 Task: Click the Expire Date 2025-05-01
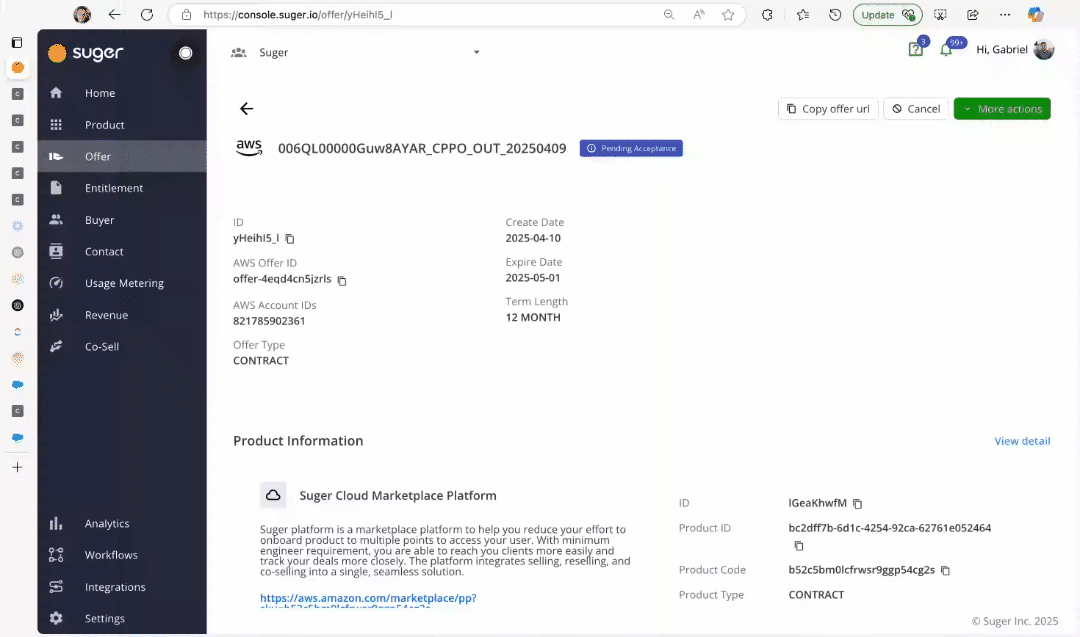pos(533,278)
